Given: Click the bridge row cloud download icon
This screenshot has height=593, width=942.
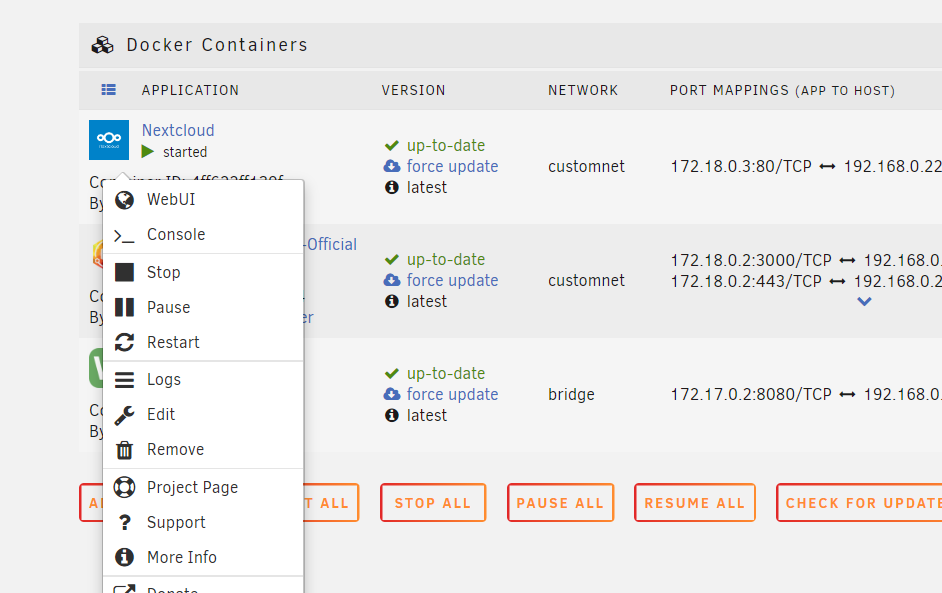Looking at the screenshot, I should pyautogui.click(x=392, y=395).
